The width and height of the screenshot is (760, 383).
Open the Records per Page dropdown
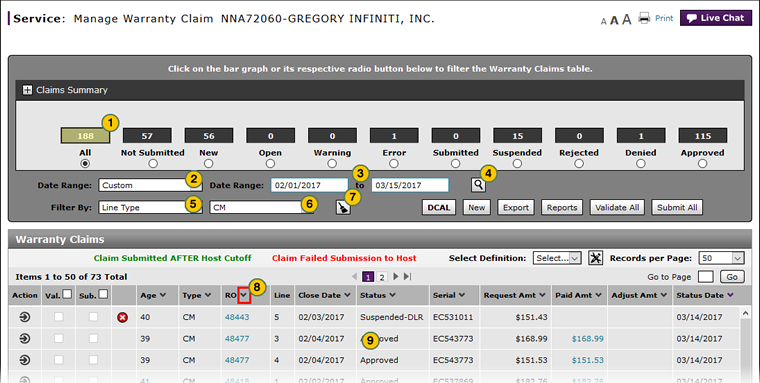click(721, 258)
